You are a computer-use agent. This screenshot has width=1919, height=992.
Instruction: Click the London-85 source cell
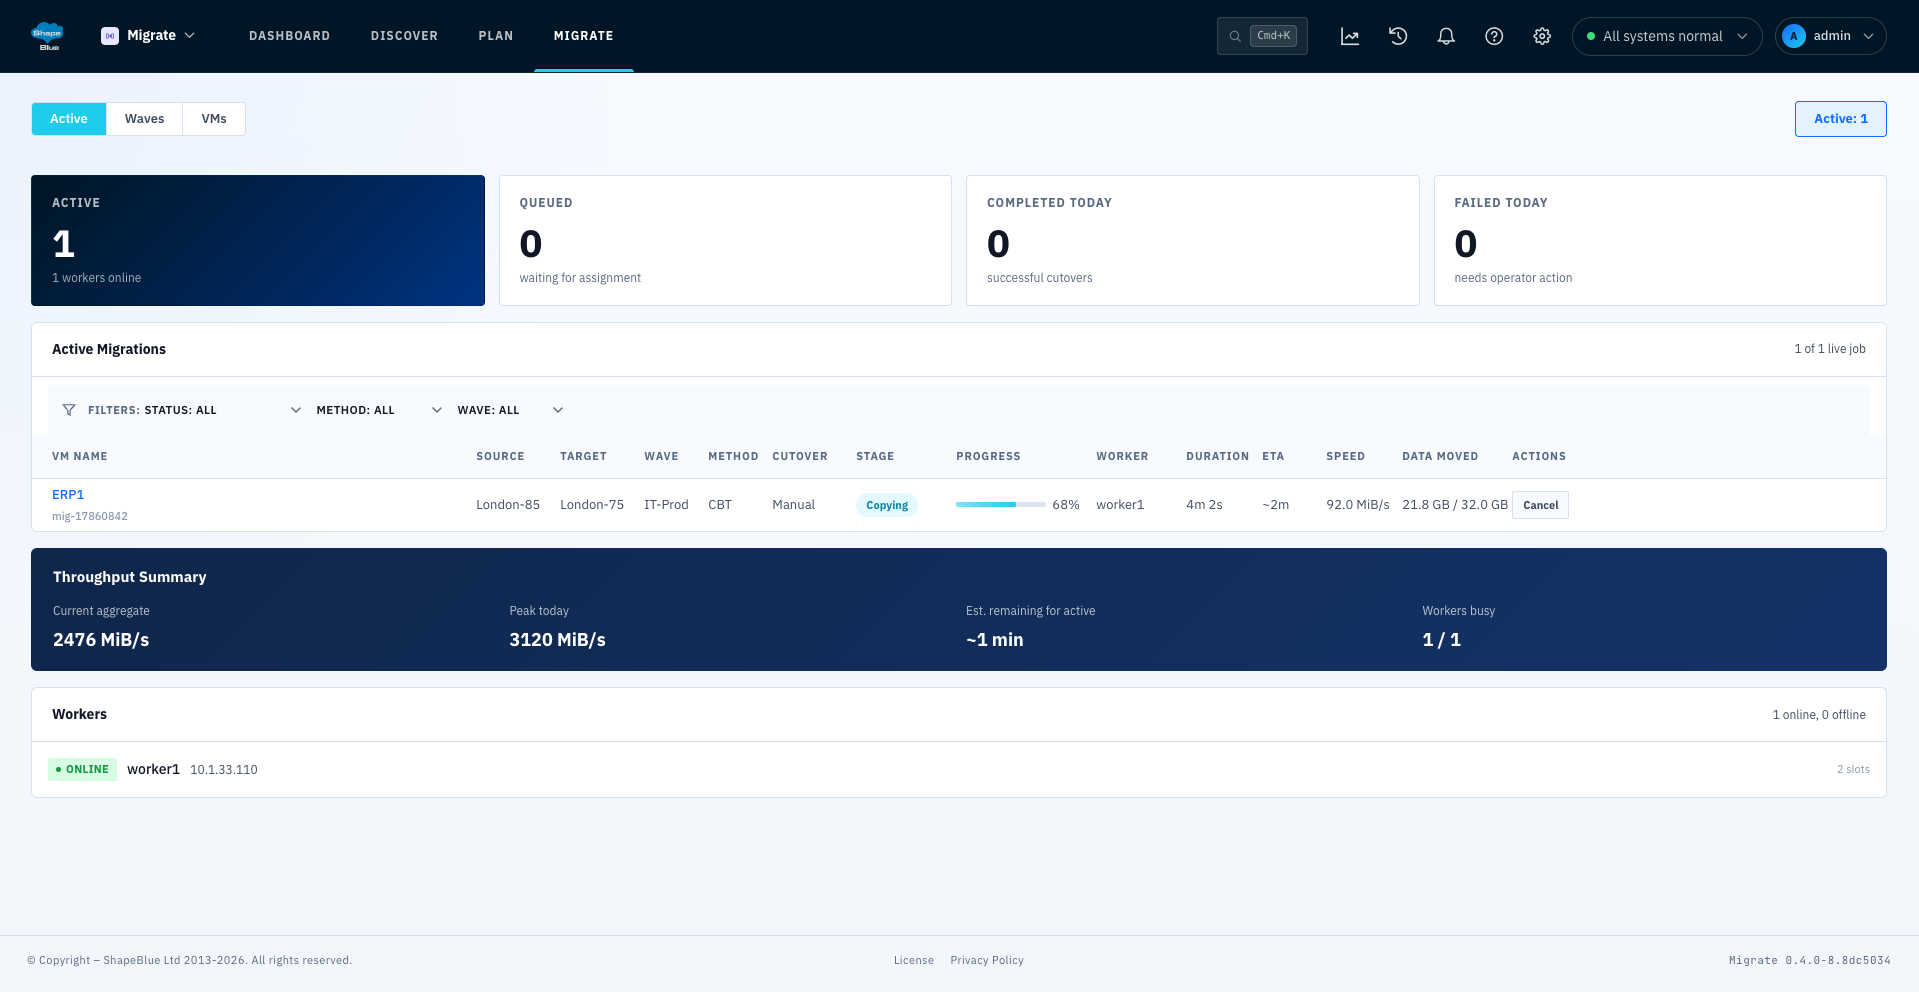[508, 505]
